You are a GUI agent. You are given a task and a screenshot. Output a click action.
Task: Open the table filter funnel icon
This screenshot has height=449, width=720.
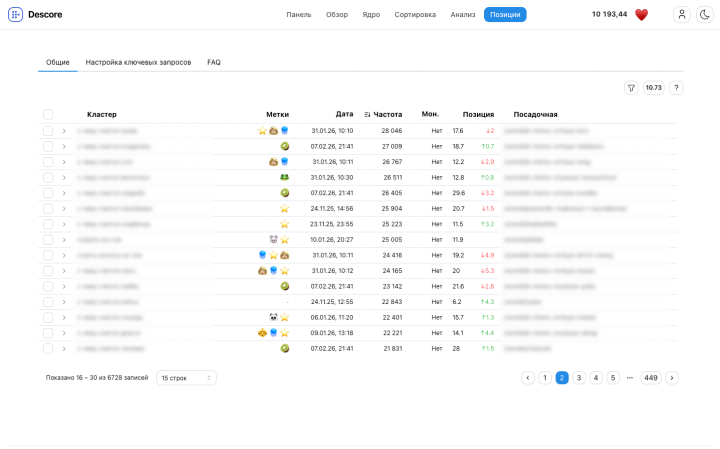coord(631,88)
